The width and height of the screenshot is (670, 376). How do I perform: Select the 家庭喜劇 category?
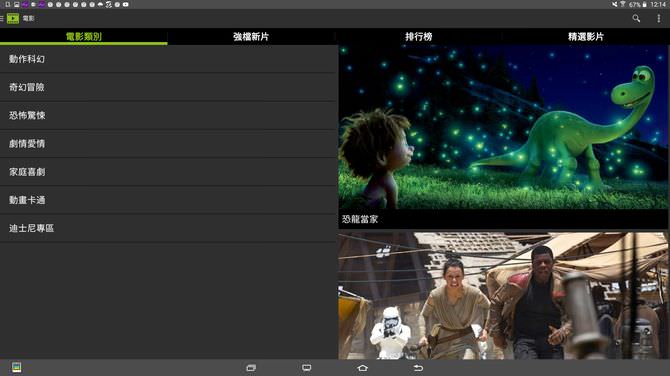169,172
